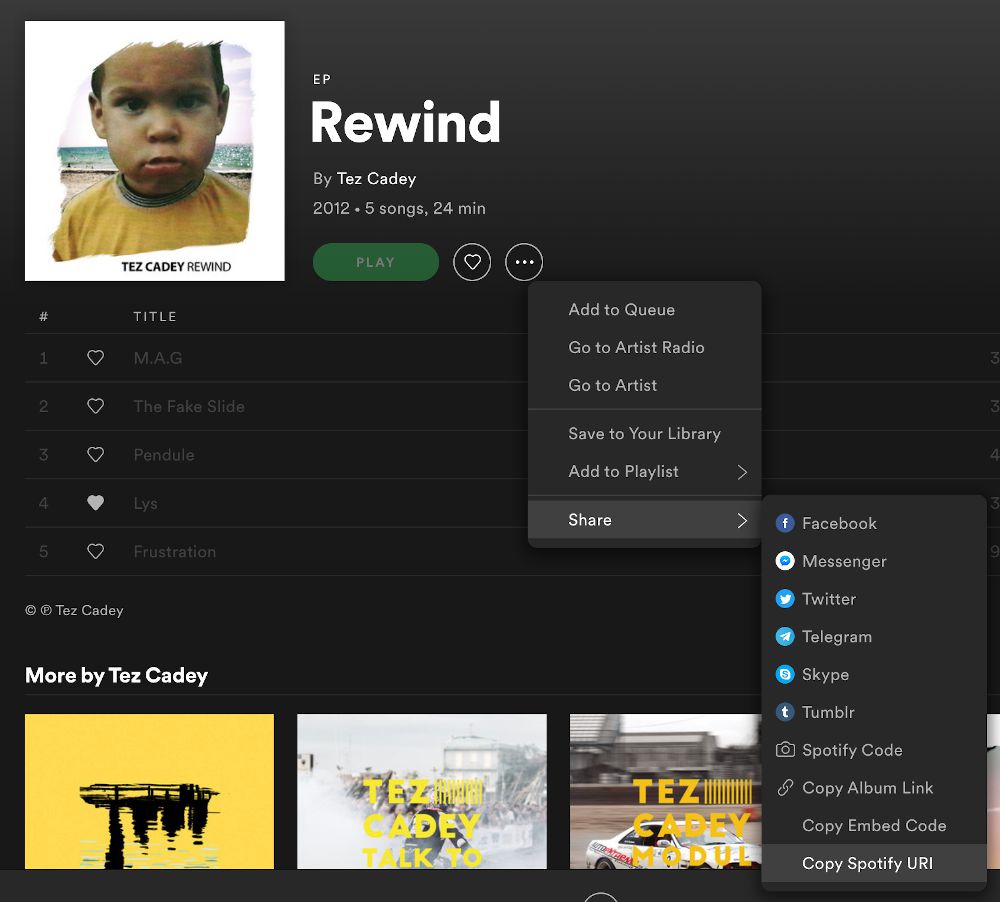Share album via Facebook icon
The image size is (1000, 902).
tap(785, 524)
